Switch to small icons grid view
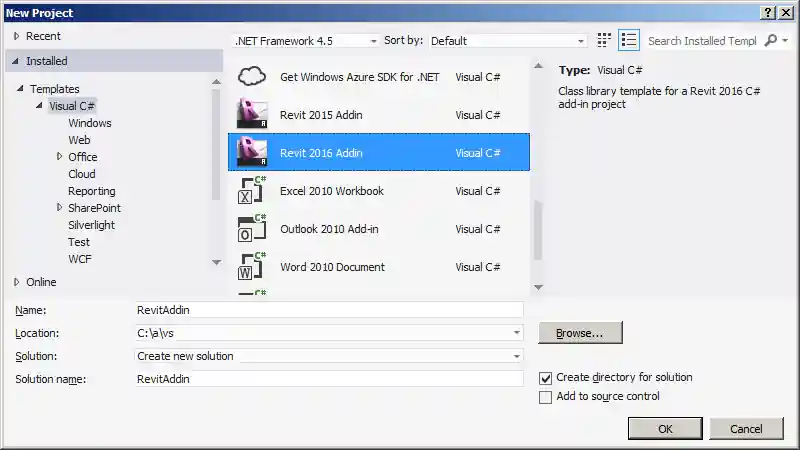800x450 pixels. click(x=604, y=41)
